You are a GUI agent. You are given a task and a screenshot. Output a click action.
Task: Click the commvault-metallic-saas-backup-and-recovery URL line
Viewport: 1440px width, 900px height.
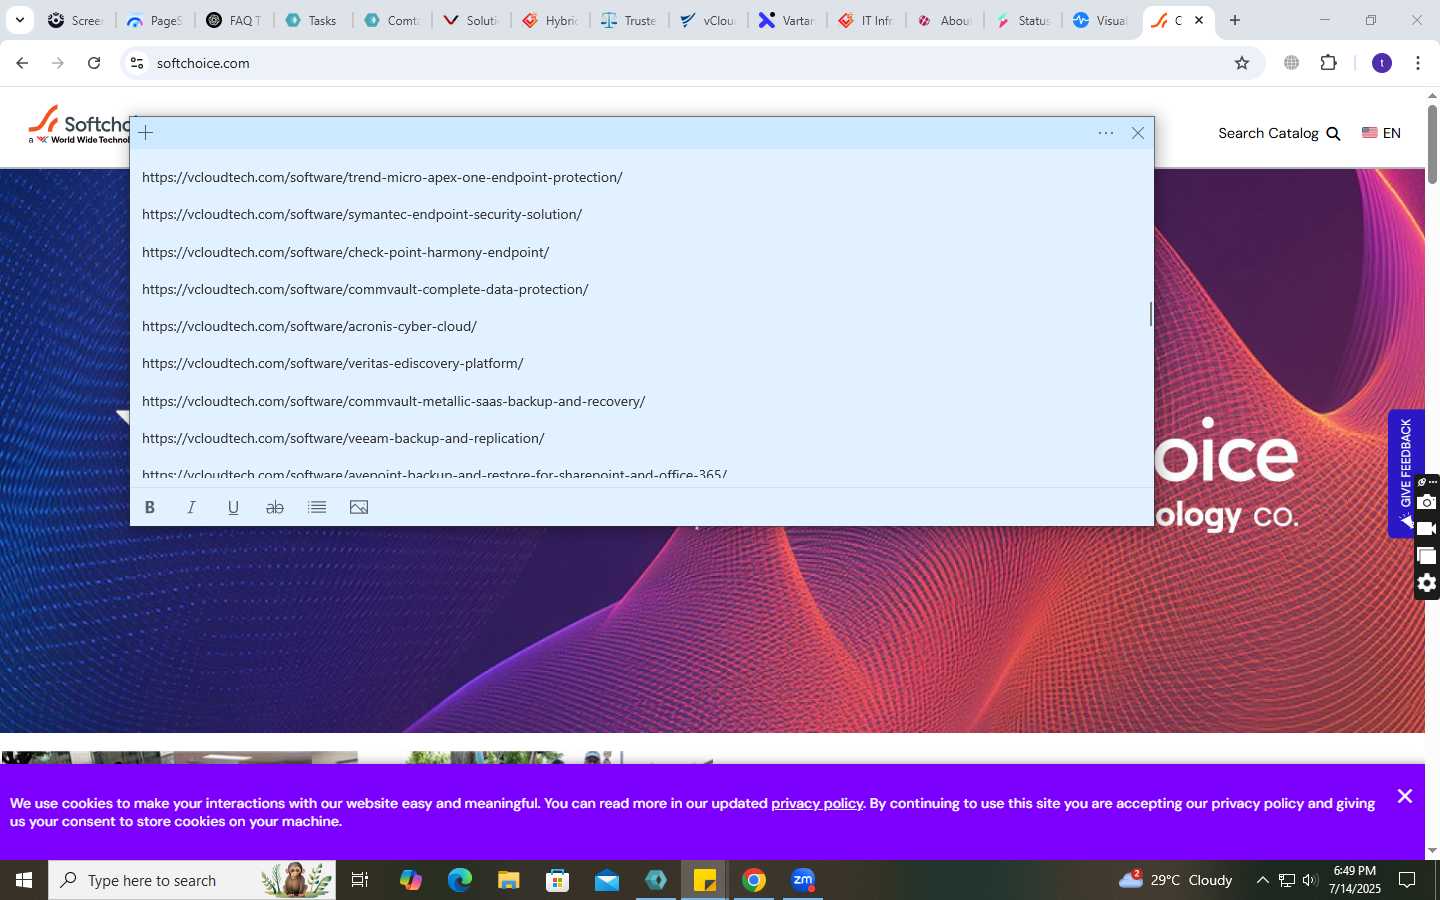coord(393,401)
